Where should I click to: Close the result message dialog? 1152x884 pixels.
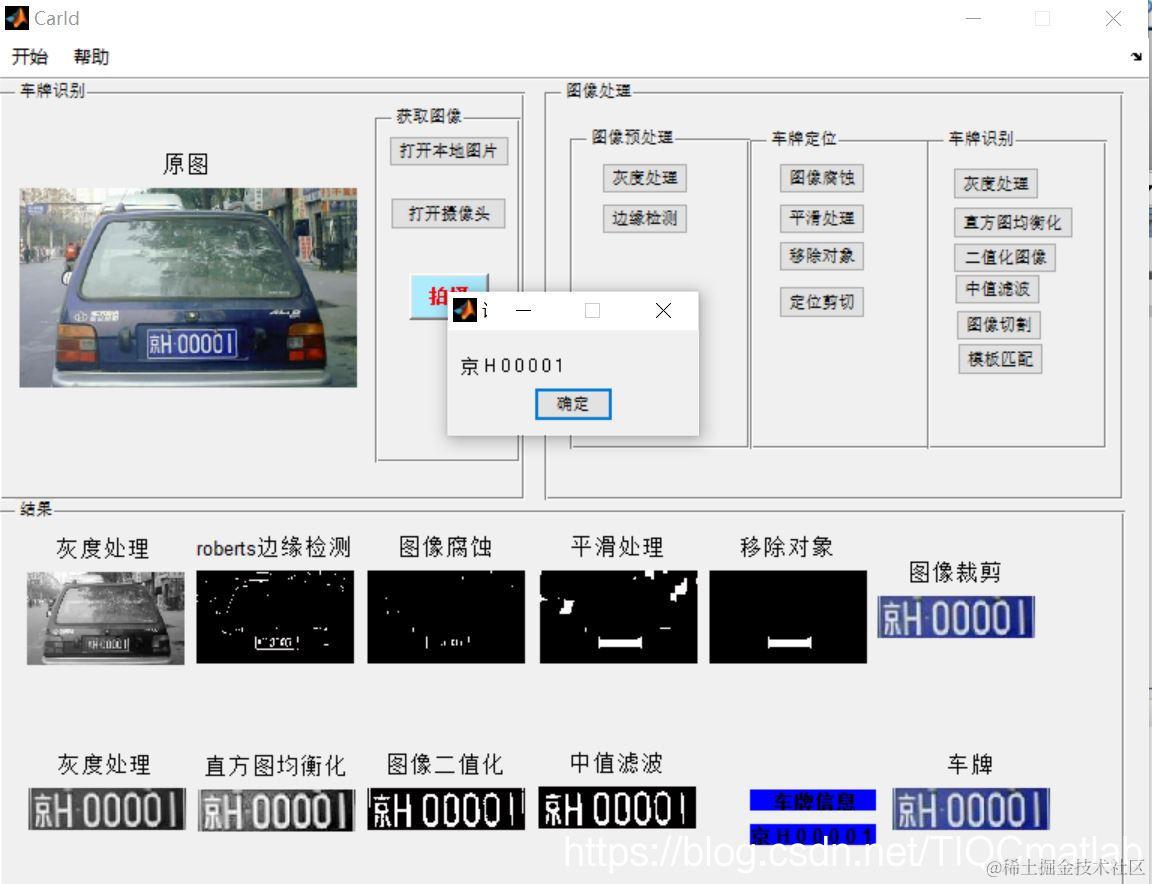coord(663,311)
